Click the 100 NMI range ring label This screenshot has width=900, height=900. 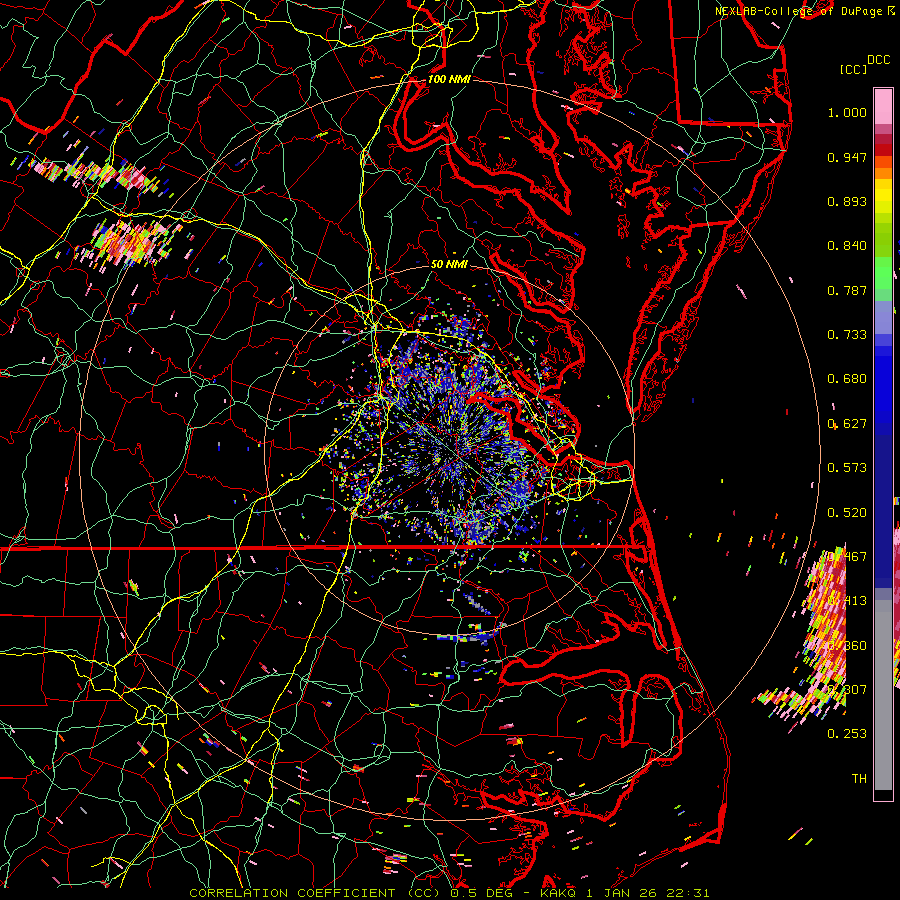(449, 79)
